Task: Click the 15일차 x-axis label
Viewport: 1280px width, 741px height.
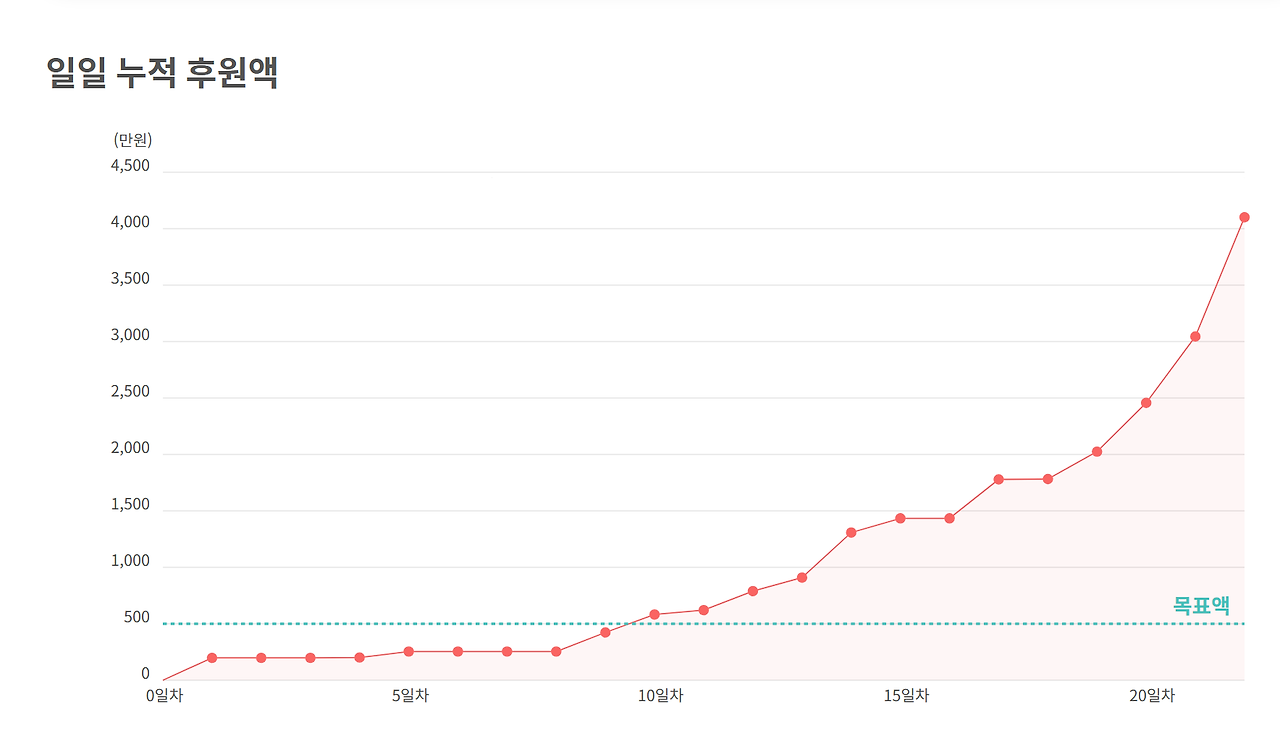Action: coord(906,695)
